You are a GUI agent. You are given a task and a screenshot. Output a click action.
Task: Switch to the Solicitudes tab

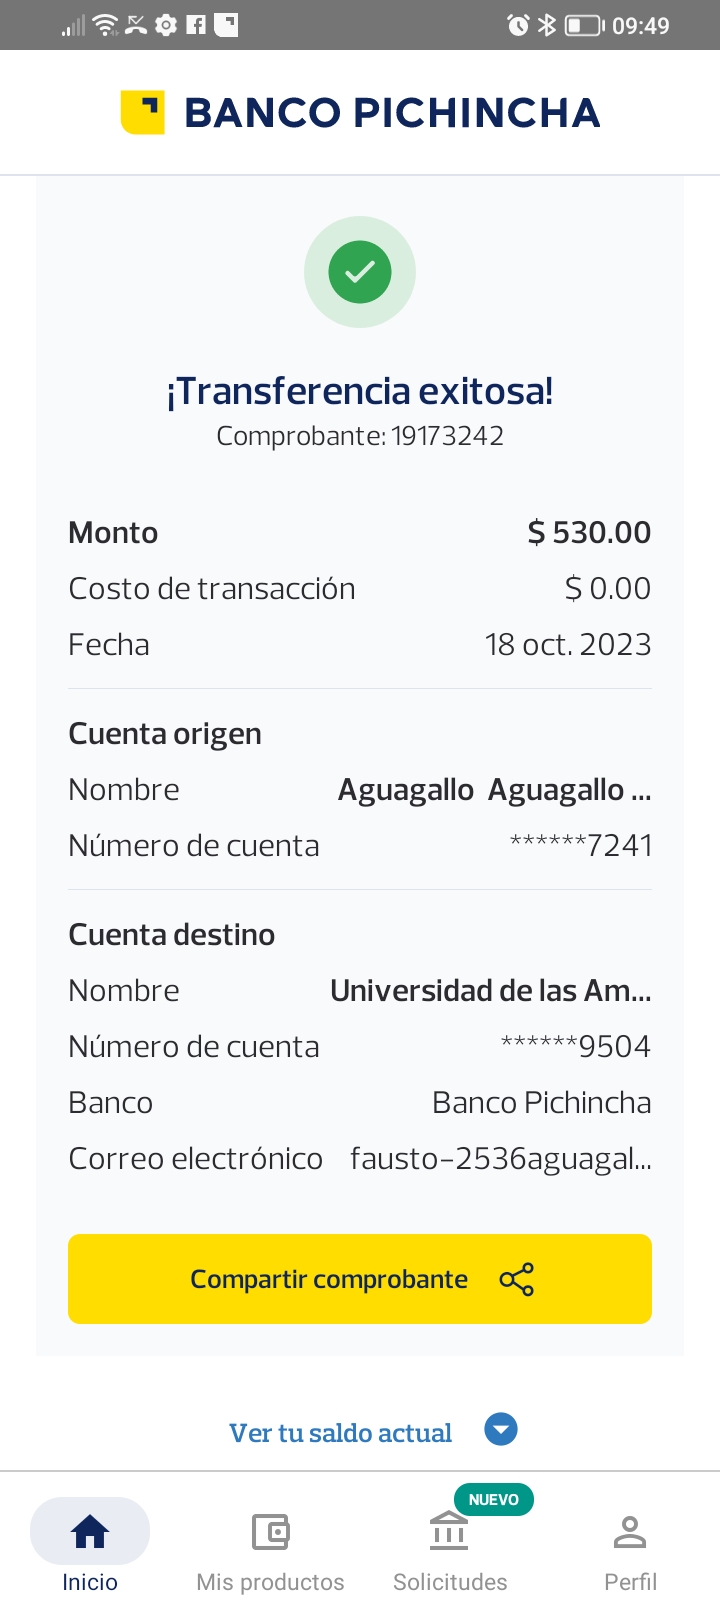coord(450,1581)
